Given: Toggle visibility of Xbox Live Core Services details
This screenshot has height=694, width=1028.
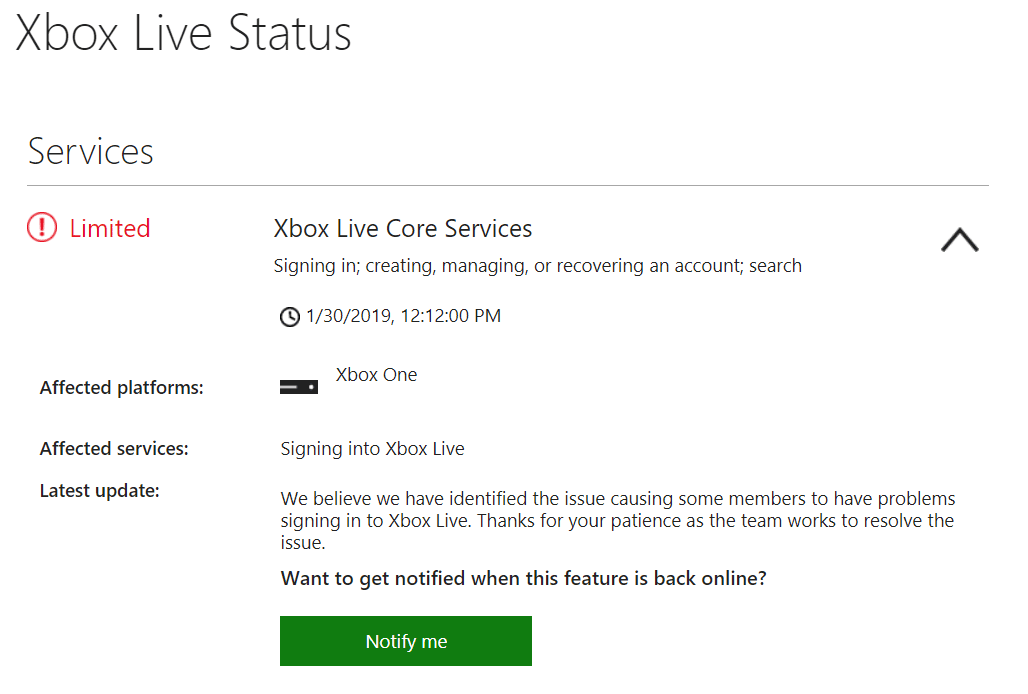Looking at the screenshot, I should click(959, 239).
